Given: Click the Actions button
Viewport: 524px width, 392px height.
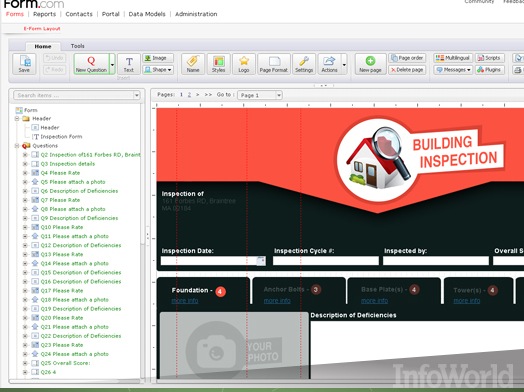Looking at the screenshot, I should tap(330, 63).
